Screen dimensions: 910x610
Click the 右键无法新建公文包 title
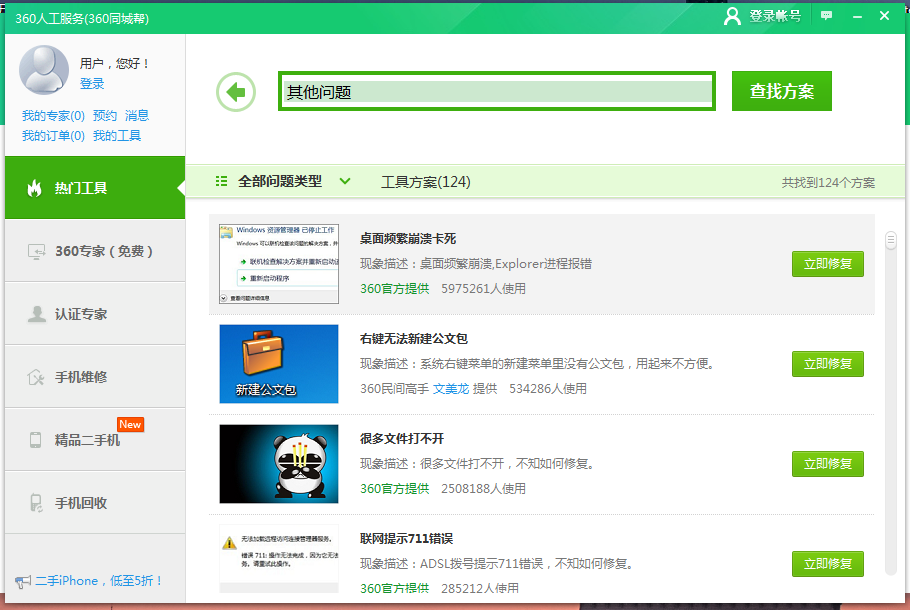tap(414, 338)
